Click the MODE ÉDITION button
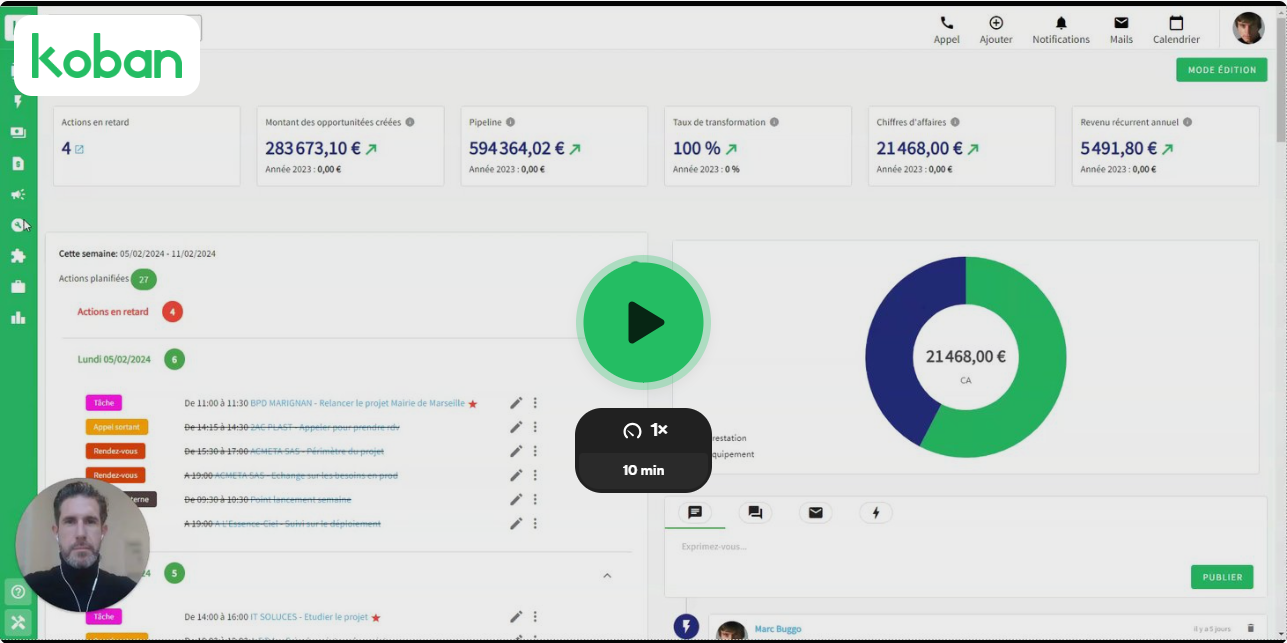This screenshot has width=1287, height=643. coord(1222,70)
